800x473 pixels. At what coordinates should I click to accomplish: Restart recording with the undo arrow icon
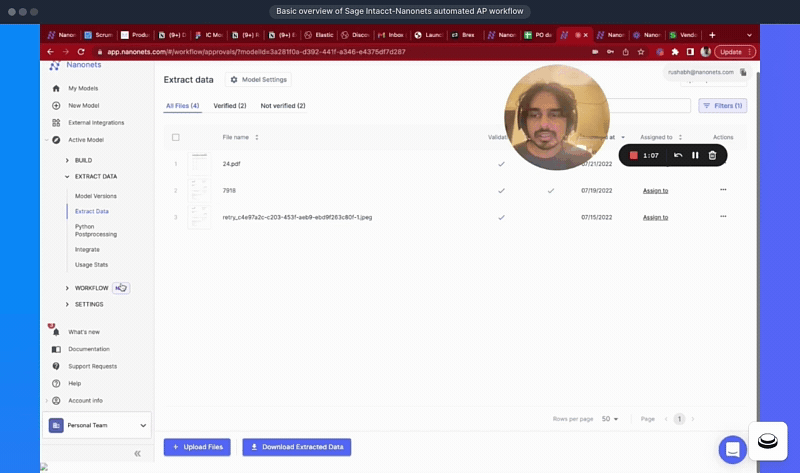(x=678, y=155)
